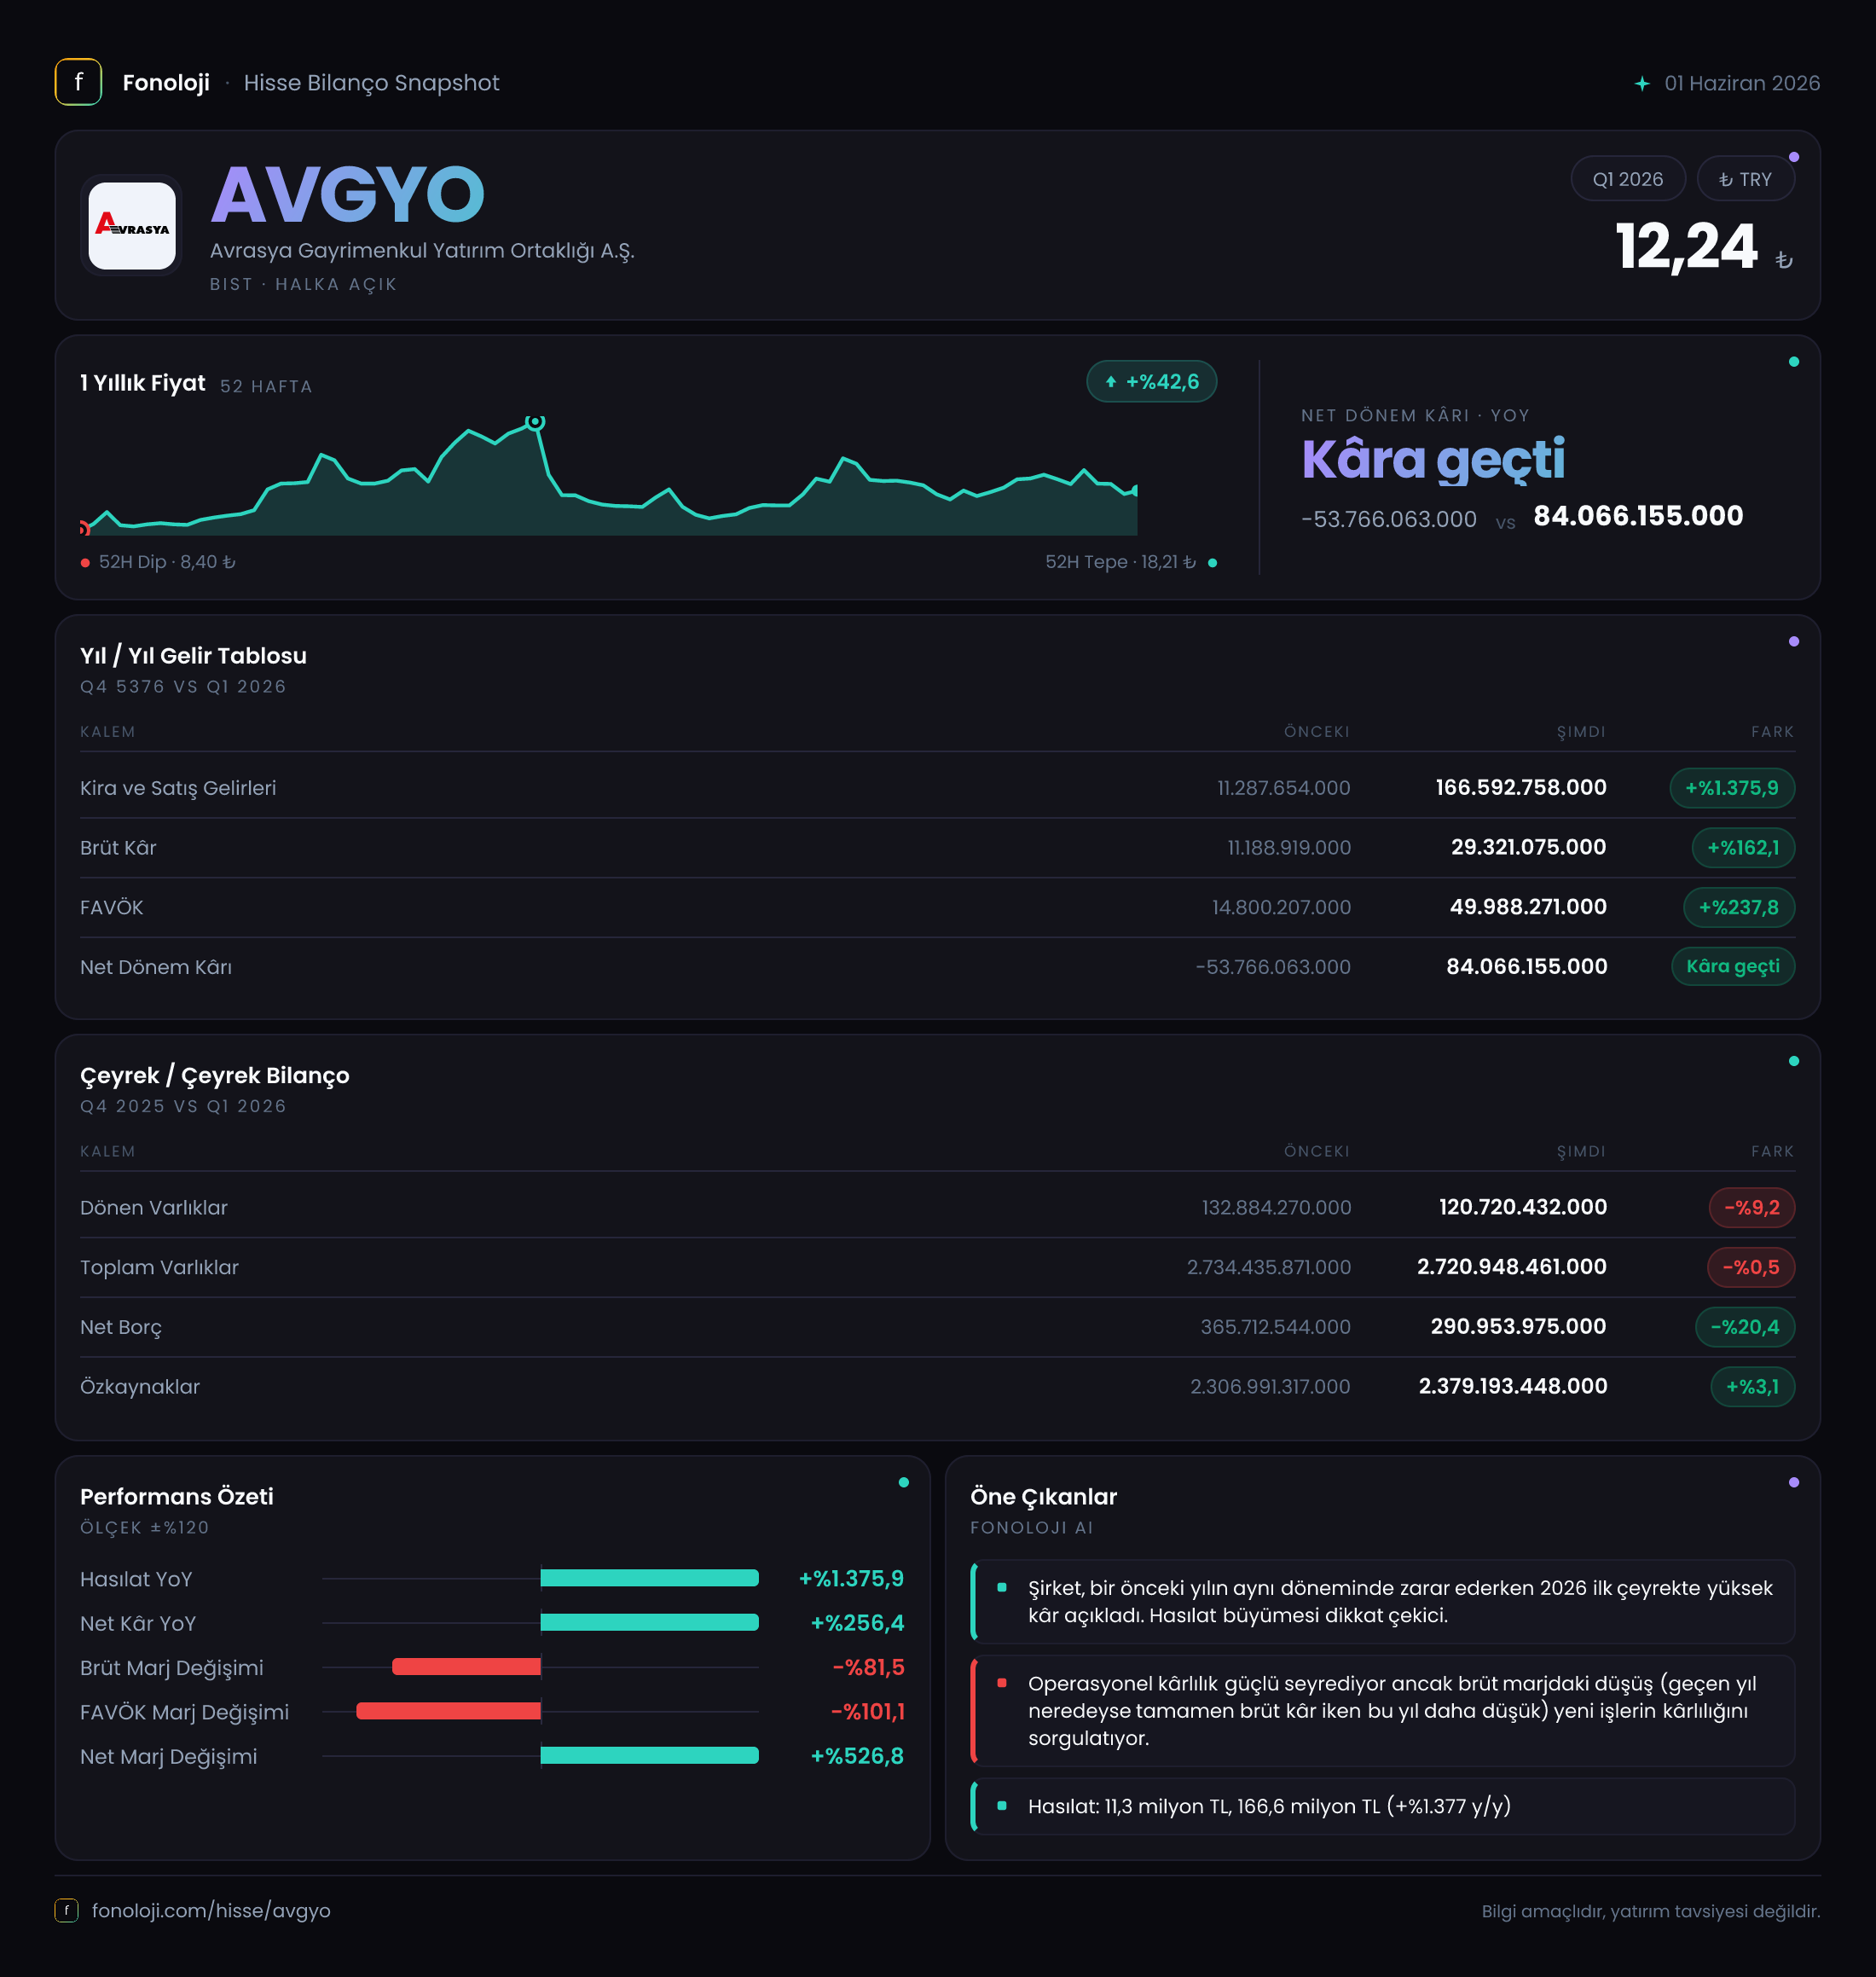Click the -%20,4 badge for Net Borç

point(1745,1327)
